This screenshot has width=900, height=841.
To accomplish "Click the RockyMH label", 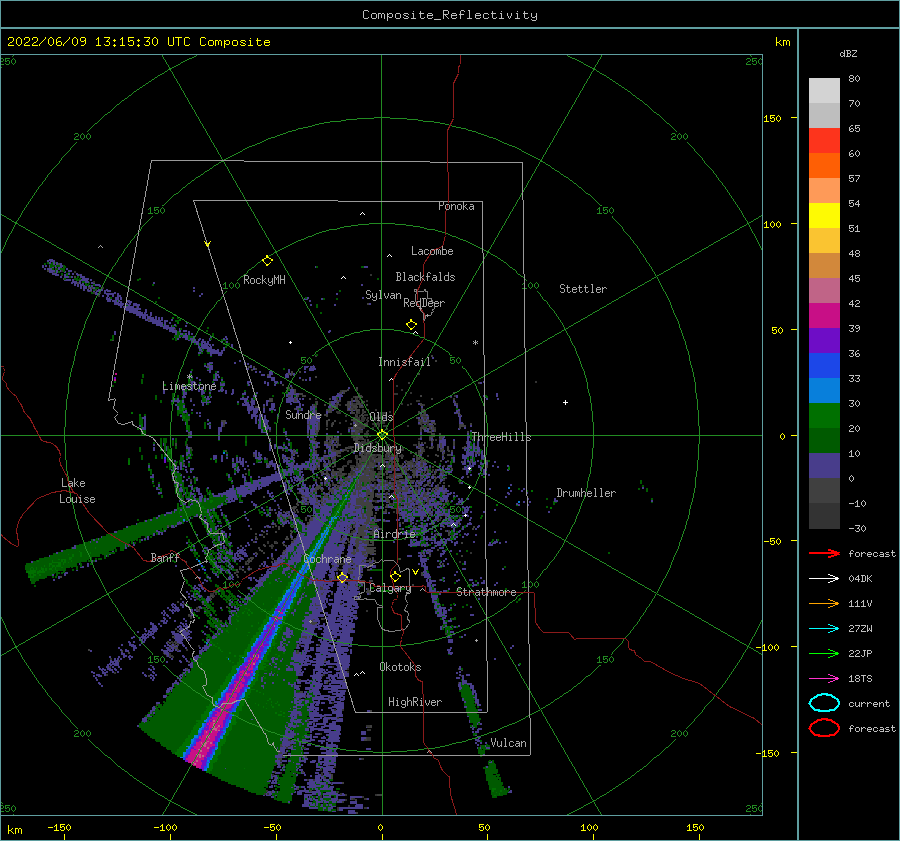I will [x=264, y=280].
